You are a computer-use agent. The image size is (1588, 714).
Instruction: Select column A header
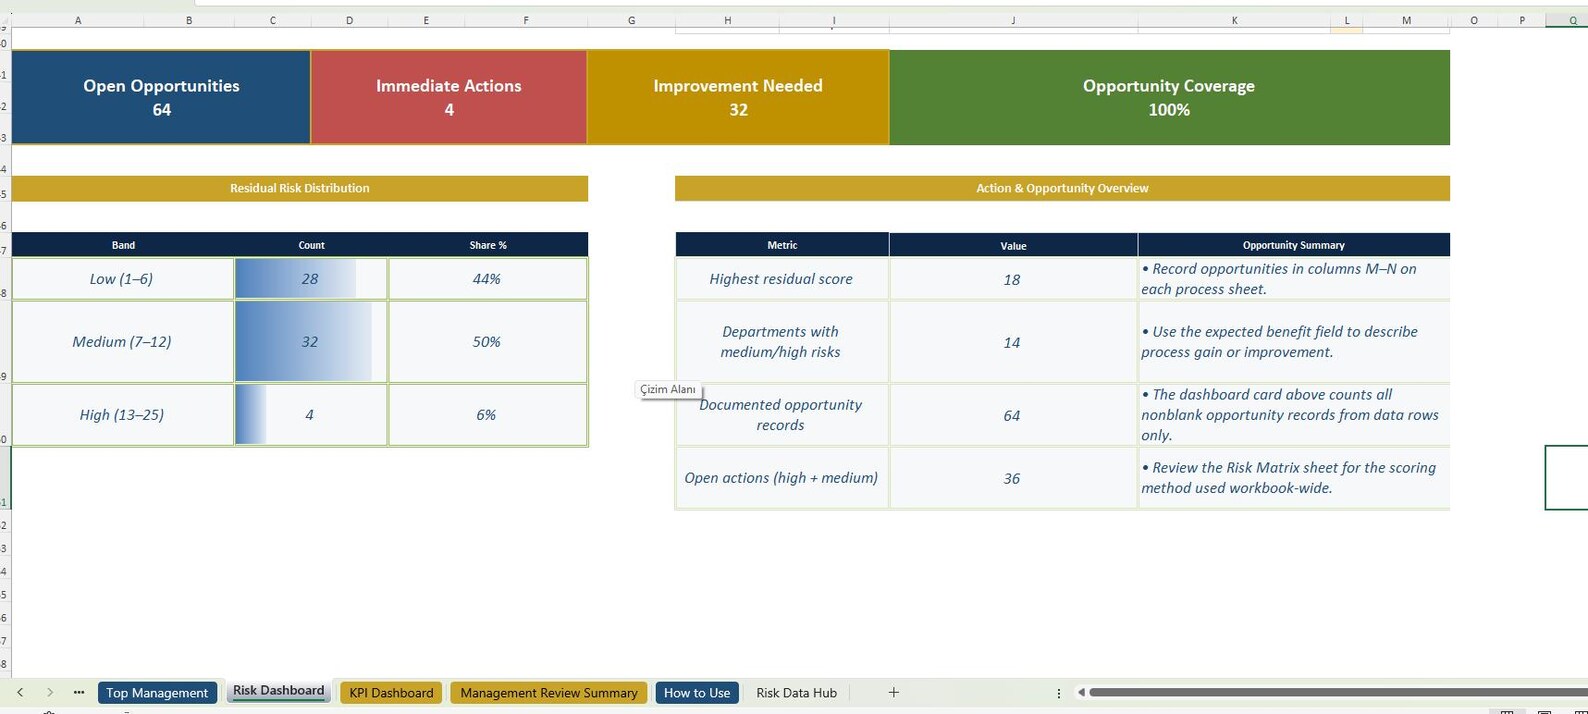(78, 20)
